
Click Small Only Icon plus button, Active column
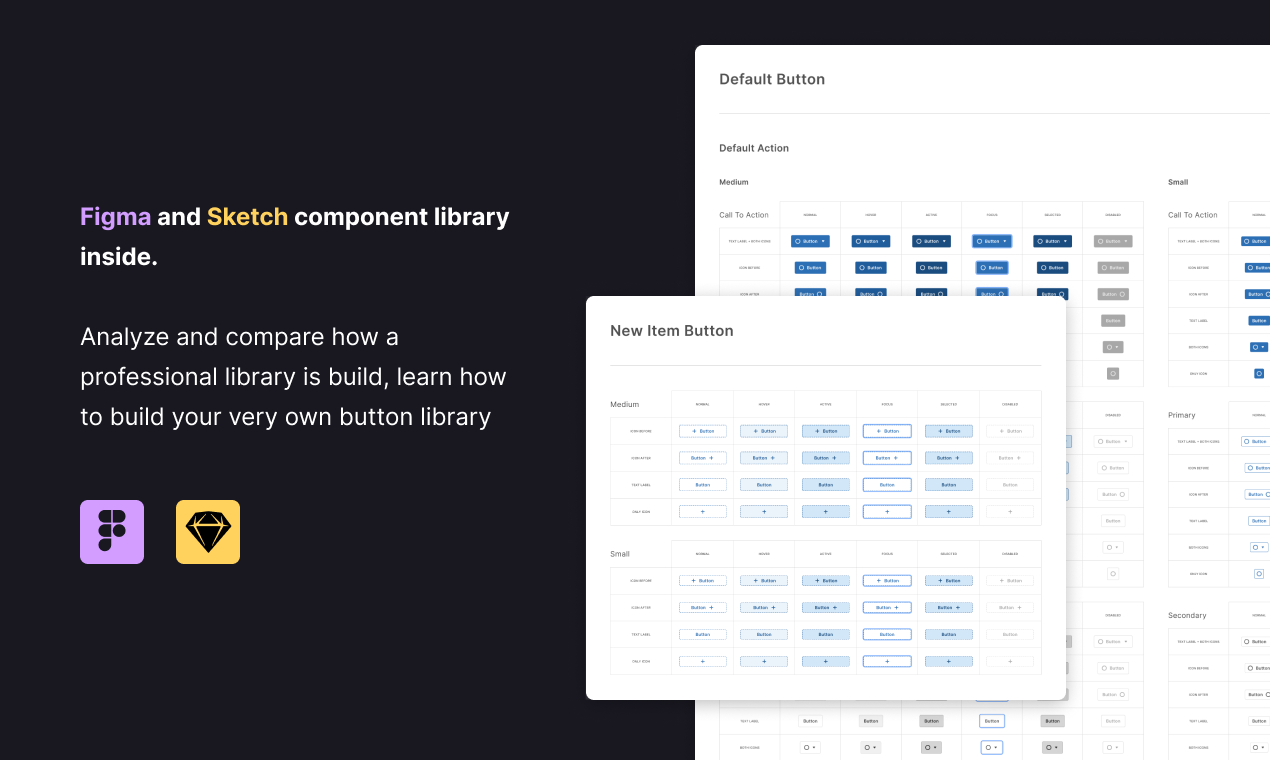click(826, 661)
